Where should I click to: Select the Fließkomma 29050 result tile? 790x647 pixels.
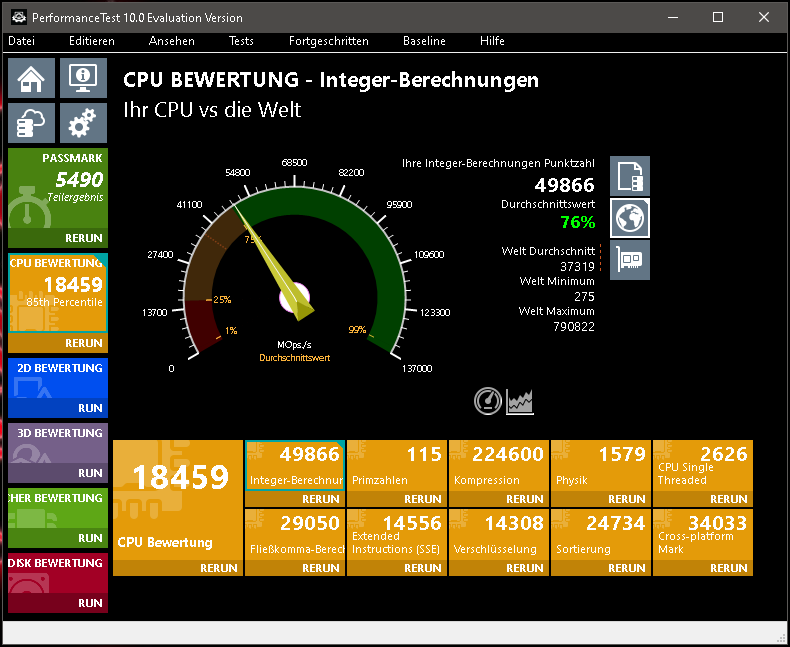295,535
